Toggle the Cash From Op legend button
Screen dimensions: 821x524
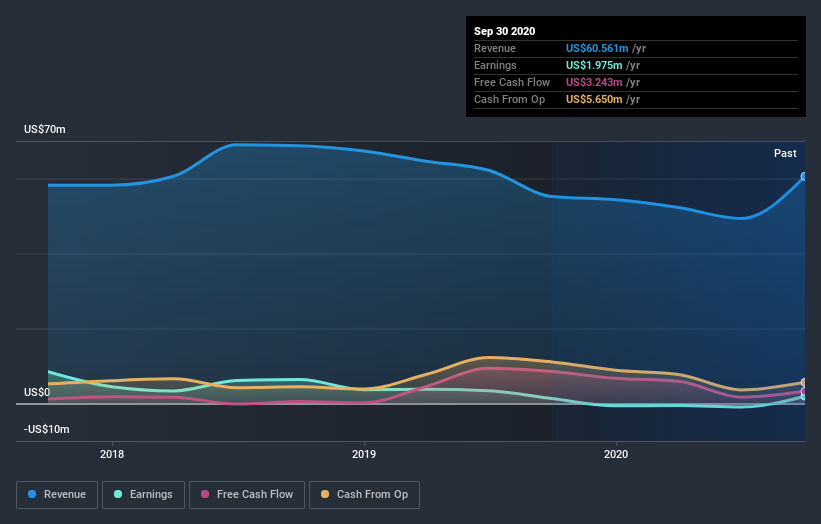tap(364, 495)
